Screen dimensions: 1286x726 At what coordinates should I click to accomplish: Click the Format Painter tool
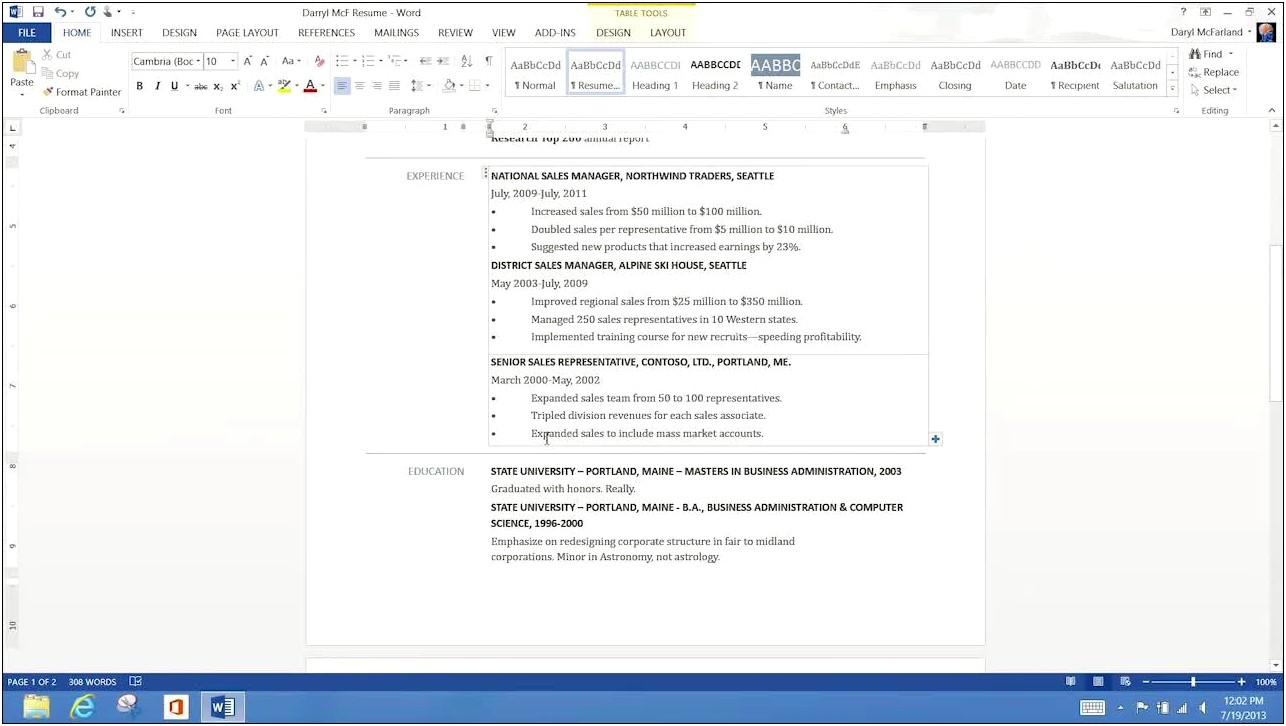82,92
